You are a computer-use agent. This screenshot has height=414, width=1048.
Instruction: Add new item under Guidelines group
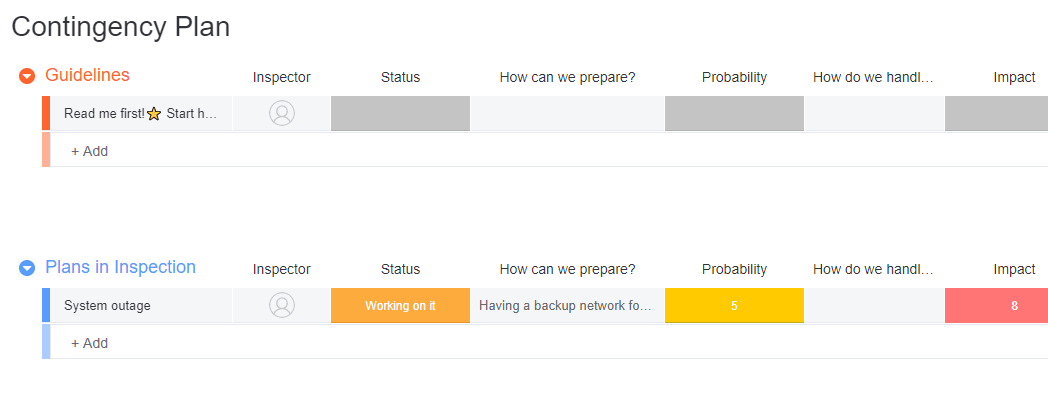(90, 151)
